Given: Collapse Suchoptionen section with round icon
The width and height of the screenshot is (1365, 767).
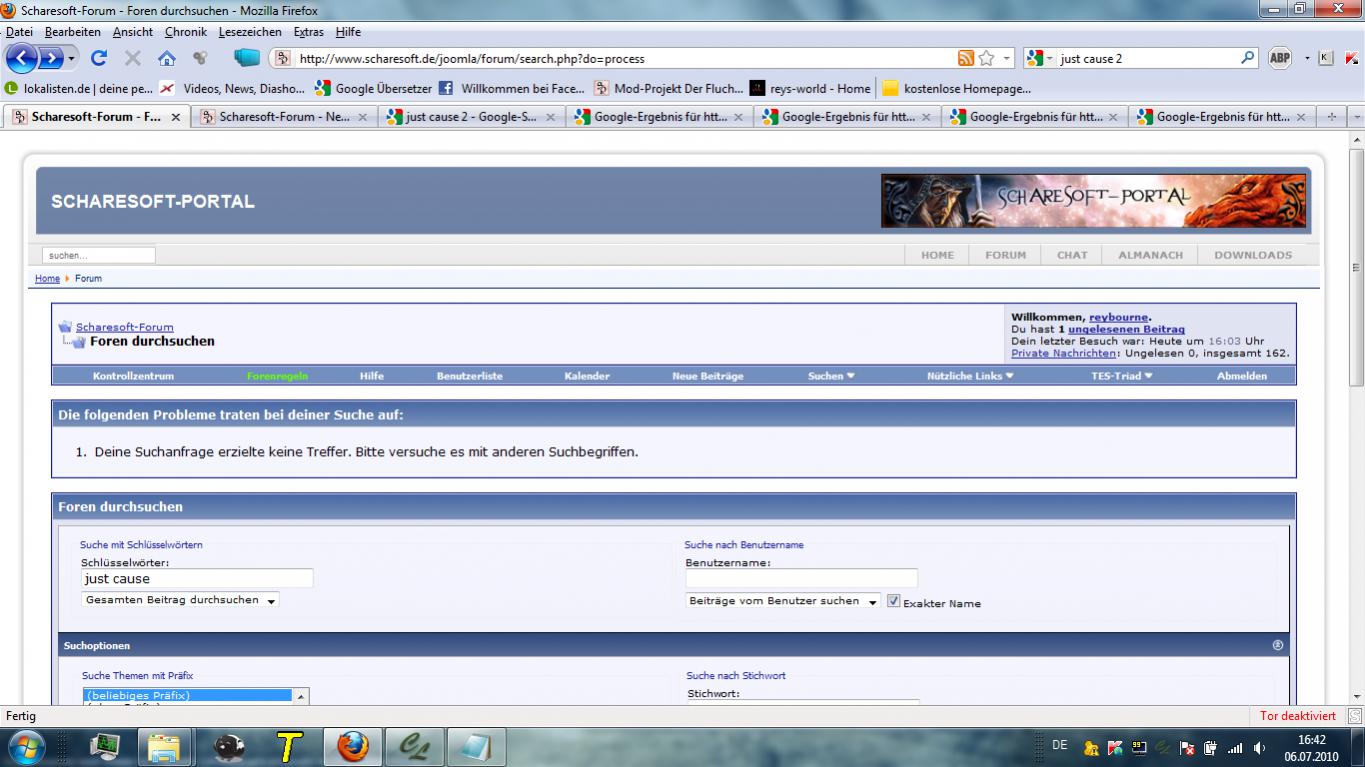Looking at the screenshot, I should point(1277,645).
